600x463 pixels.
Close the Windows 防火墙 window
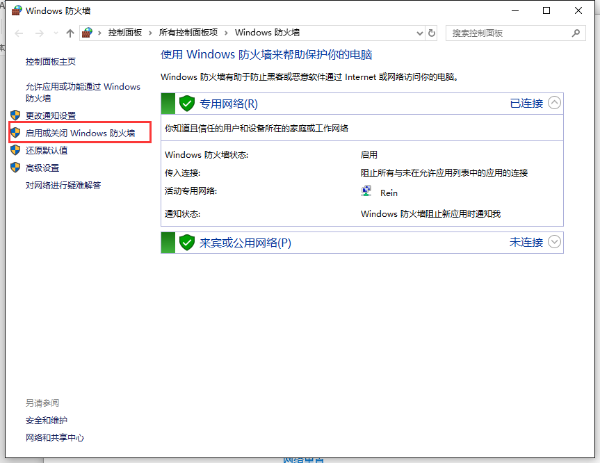coord(579,10)
